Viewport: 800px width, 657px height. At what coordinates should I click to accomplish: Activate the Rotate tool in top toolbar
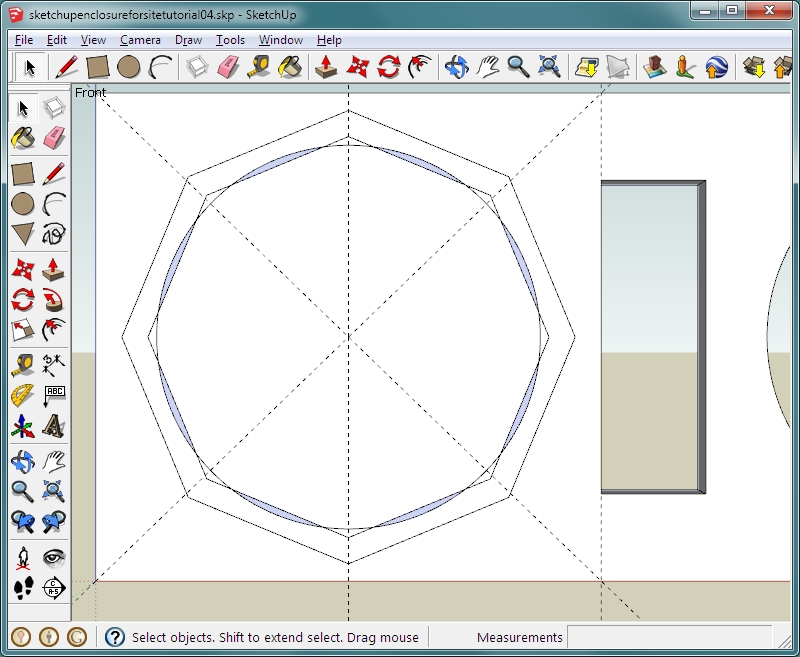coord(389,67)
